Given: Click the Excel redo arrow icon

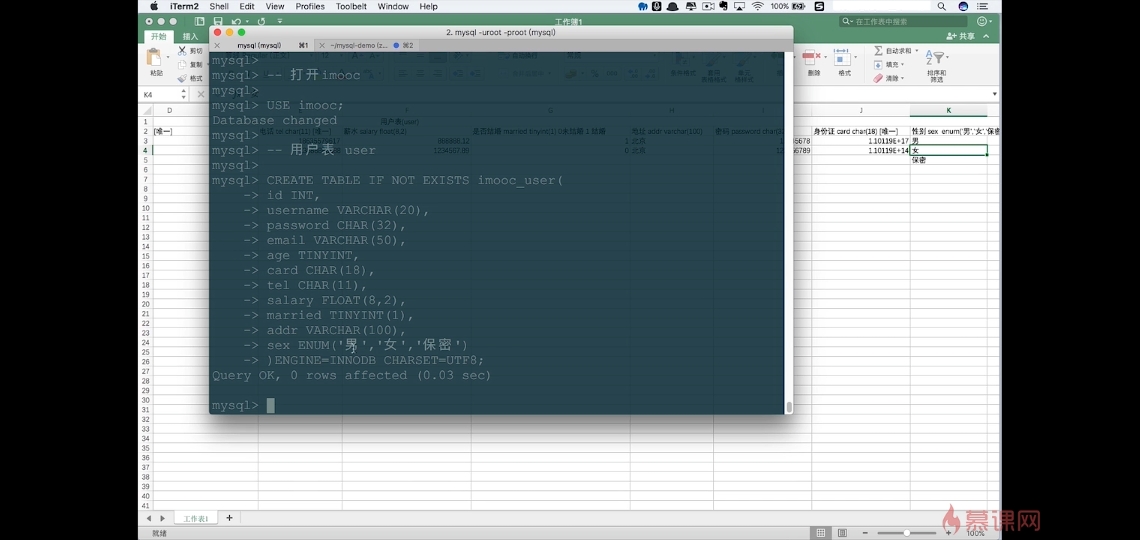Looking at the screenshot, I should [x=261, y=22].
